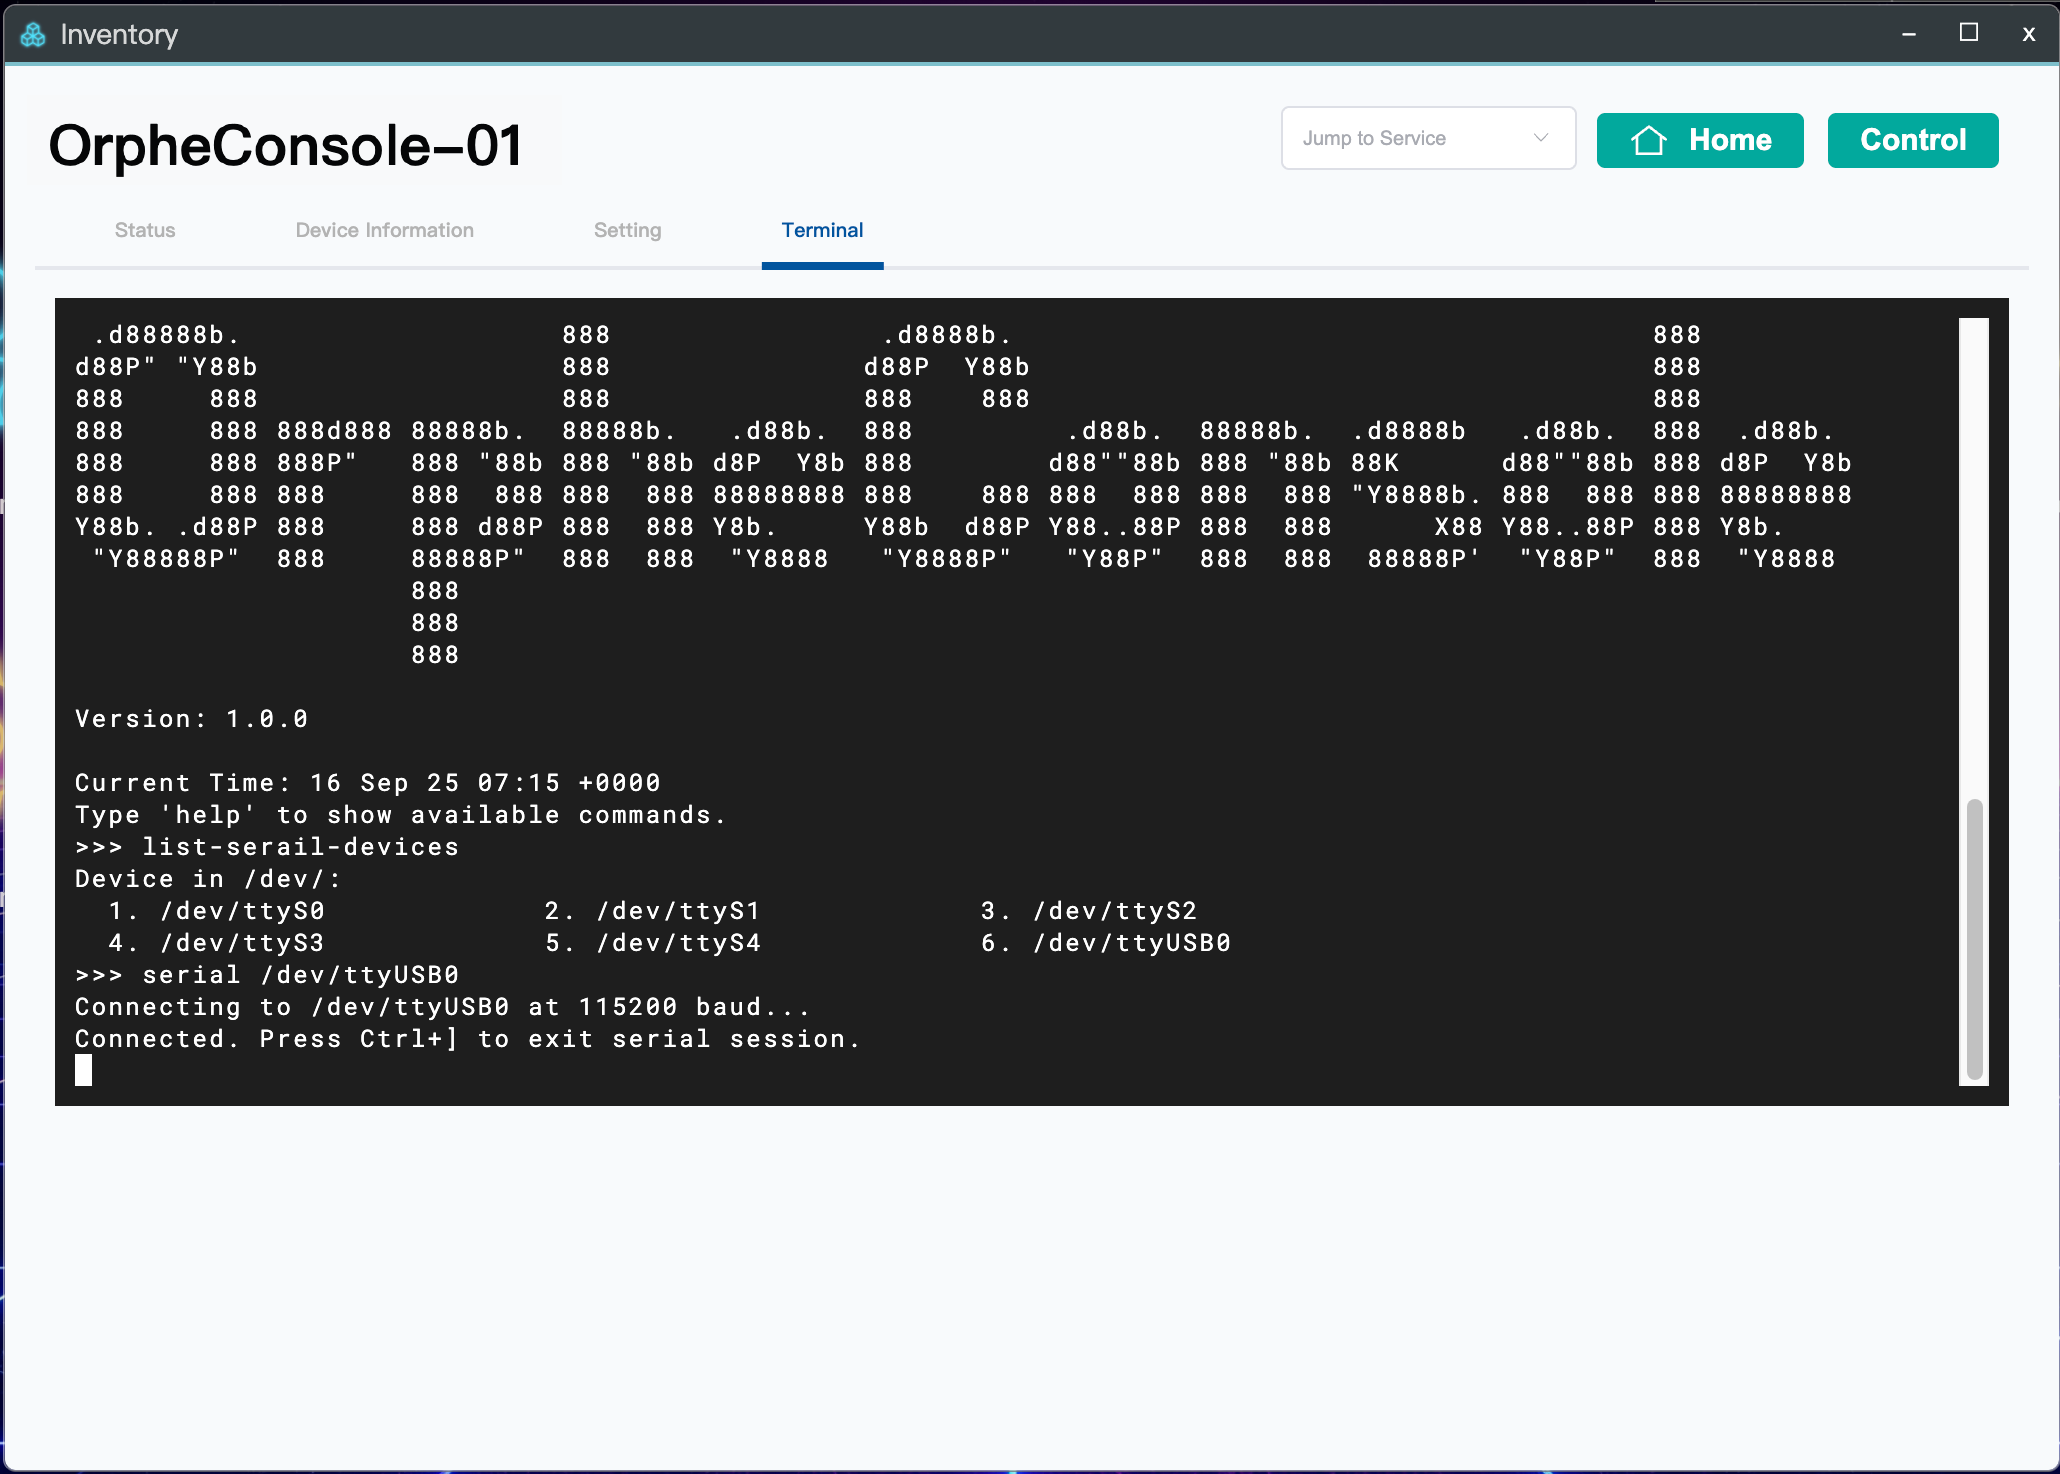
Task: Click the house icon on Home button
Action: (x=1648, y=140)
